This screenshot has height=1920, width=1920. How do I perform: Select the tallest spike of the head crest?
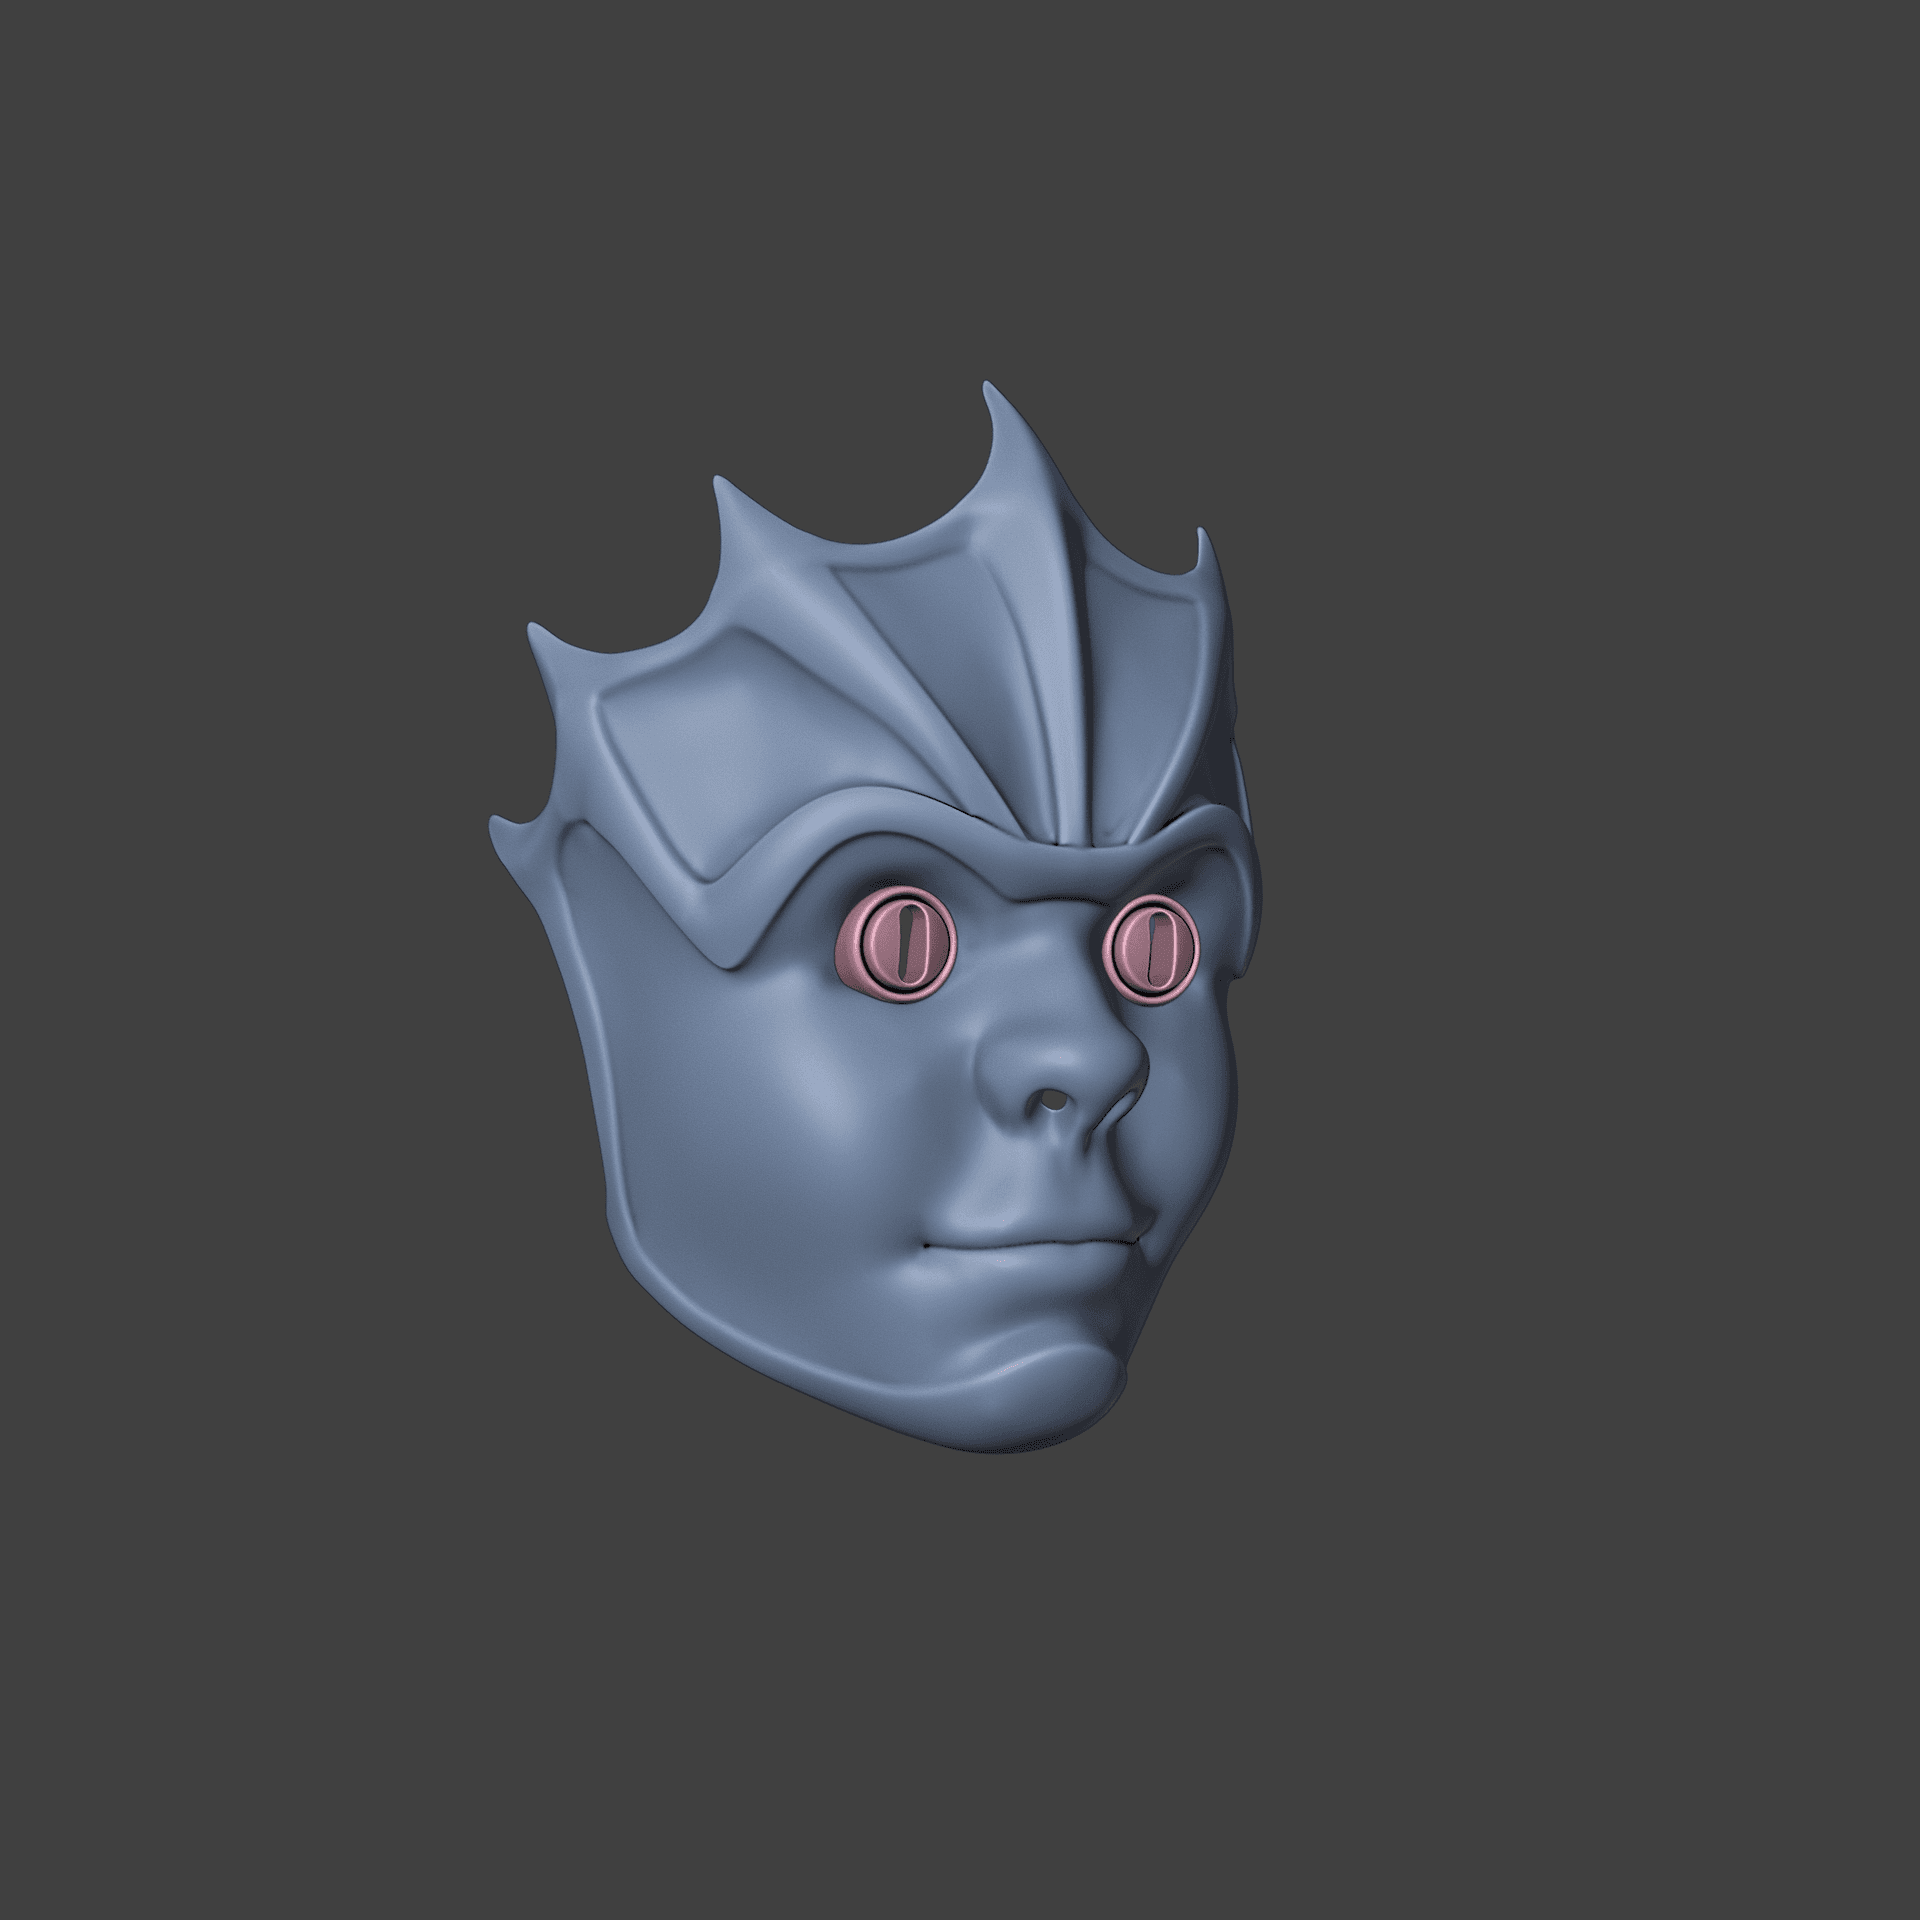[x=1022, y=450]
